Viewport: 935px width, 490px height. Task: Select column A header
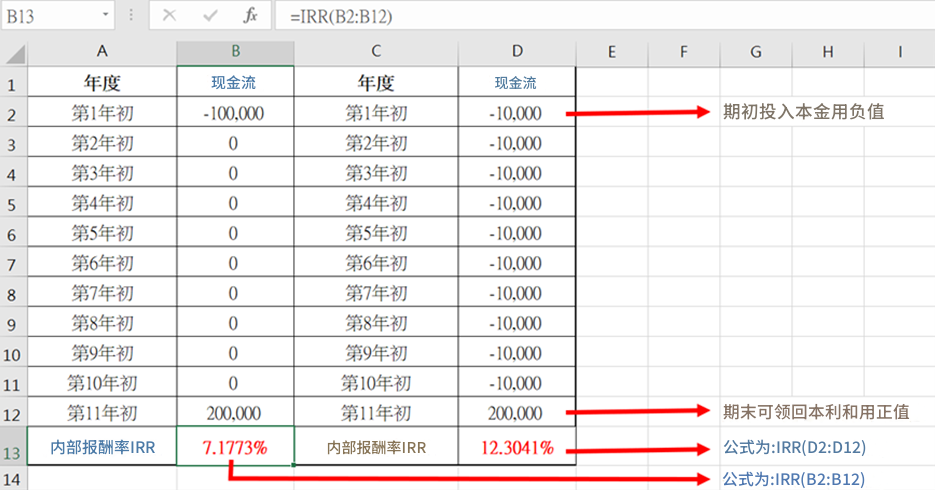coord(102,52)
